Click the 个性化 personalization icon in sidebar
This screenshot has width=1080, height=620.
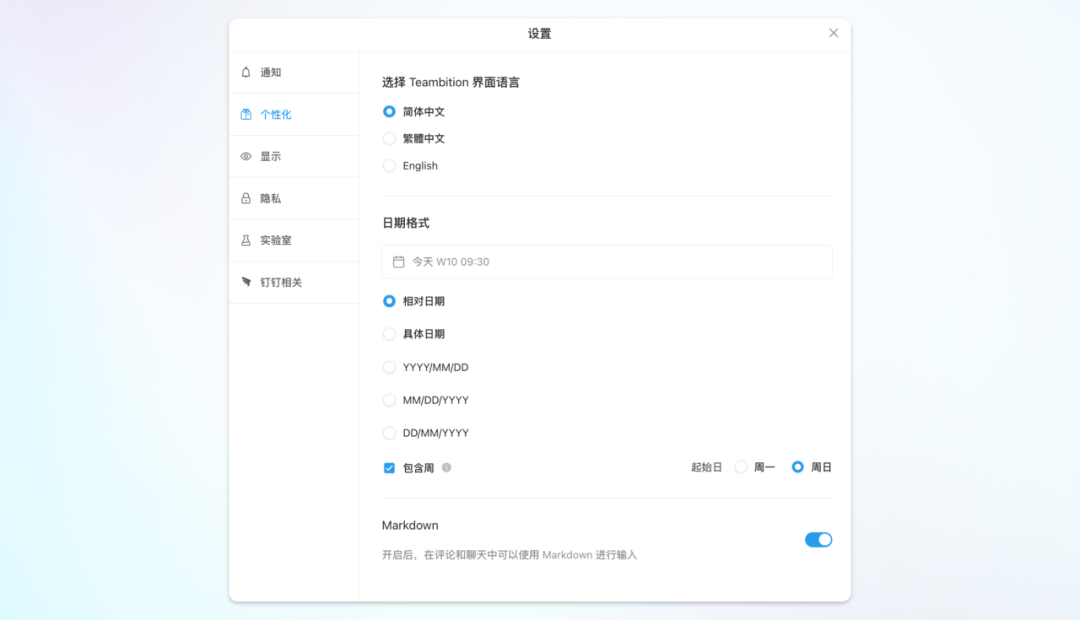click(x=246, y=114)
